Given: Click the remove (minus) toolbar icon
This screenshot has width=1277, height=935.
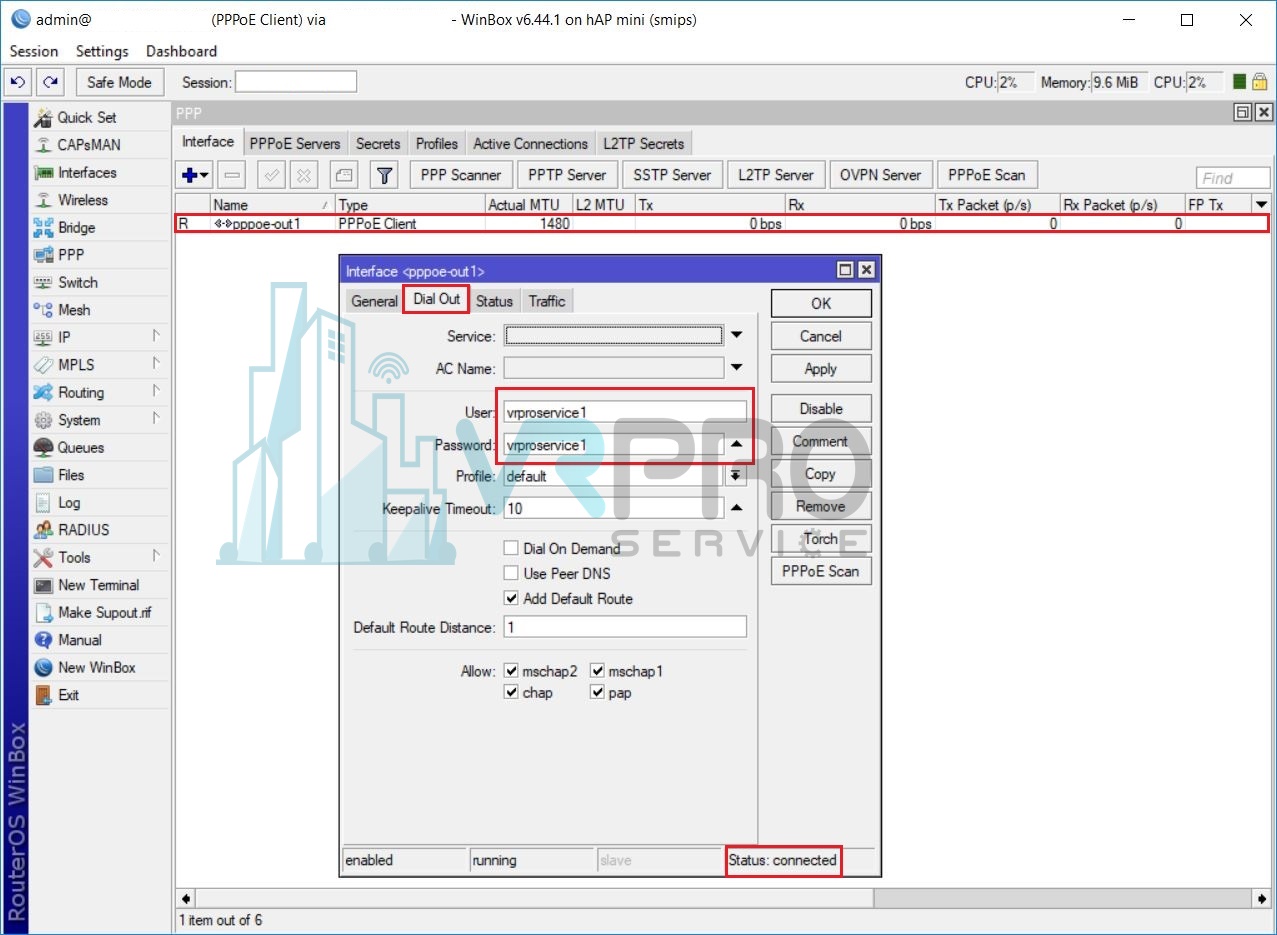Looking at the screenshot, I should pos(232,175).
